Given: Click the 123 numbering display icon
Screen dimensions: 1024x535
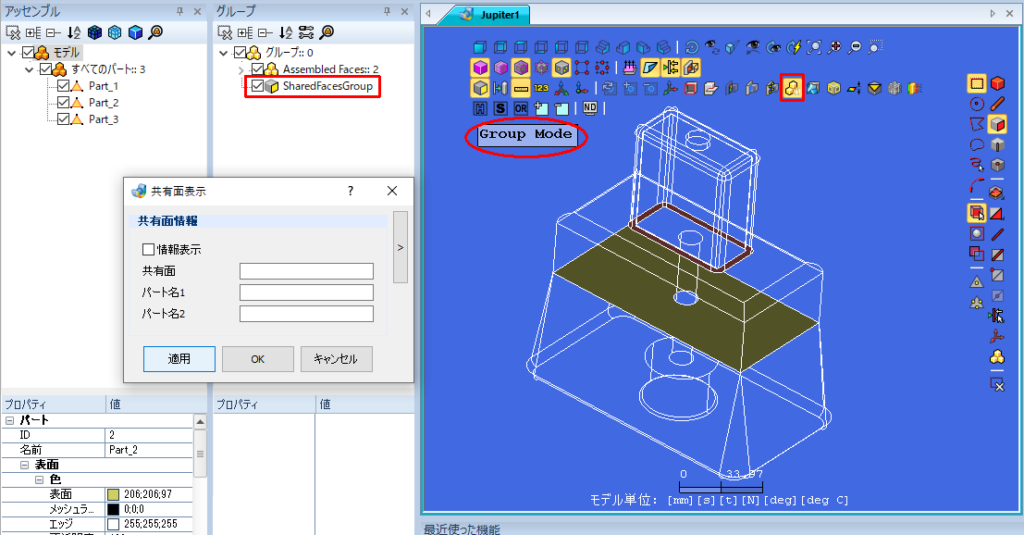Looking at the screenshot, I should click(541, 88).
